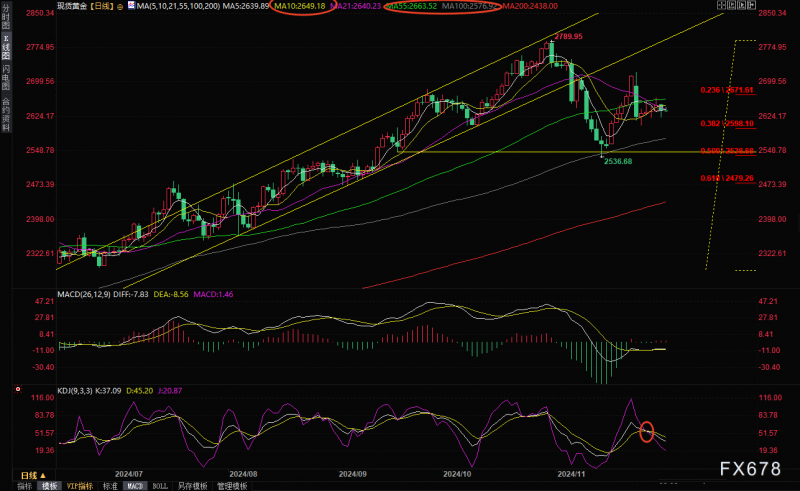Viewport: 800px width, 491px height.
Task: Click the small round icon after 日线 title
Action: [120, 7]
